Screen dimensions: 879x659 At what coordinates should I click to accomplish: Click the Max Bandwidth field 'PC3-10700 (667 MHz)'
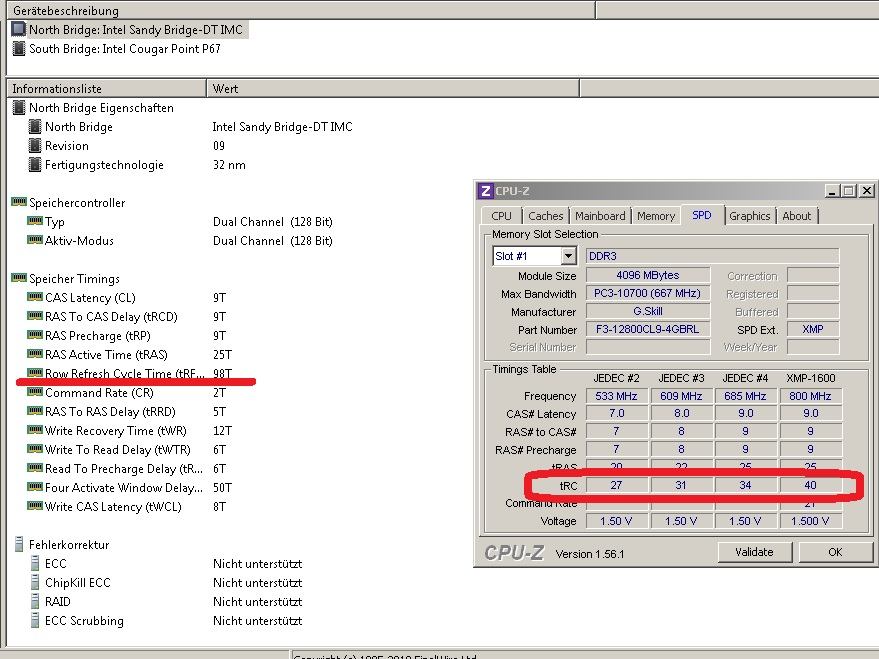click(x=647, y=293)
